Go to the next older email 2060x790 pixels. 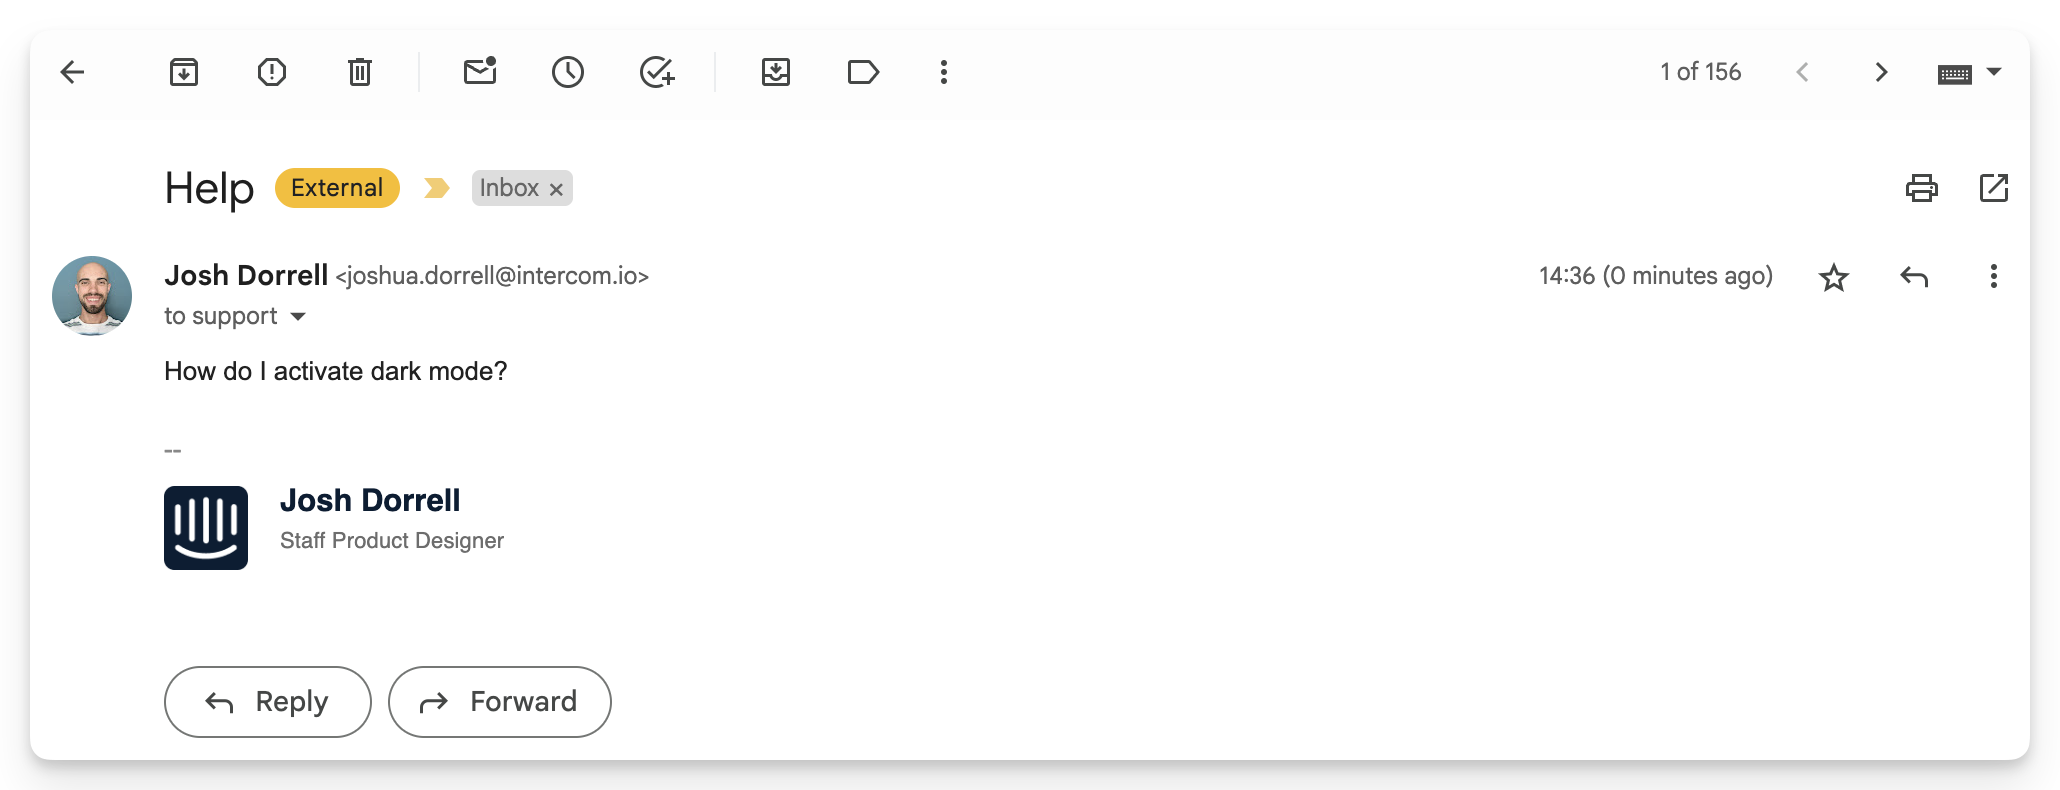(1881, 72)
